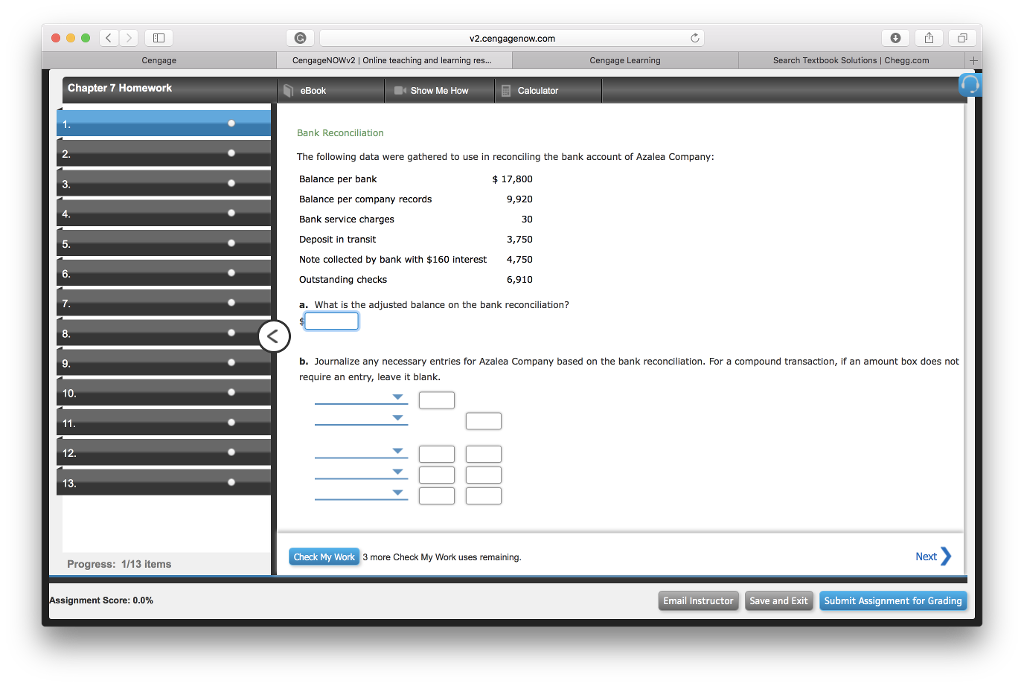1024x686 pixels.
Task: Go back with the Safari back arrow
Action: click(x=109, y=38)
